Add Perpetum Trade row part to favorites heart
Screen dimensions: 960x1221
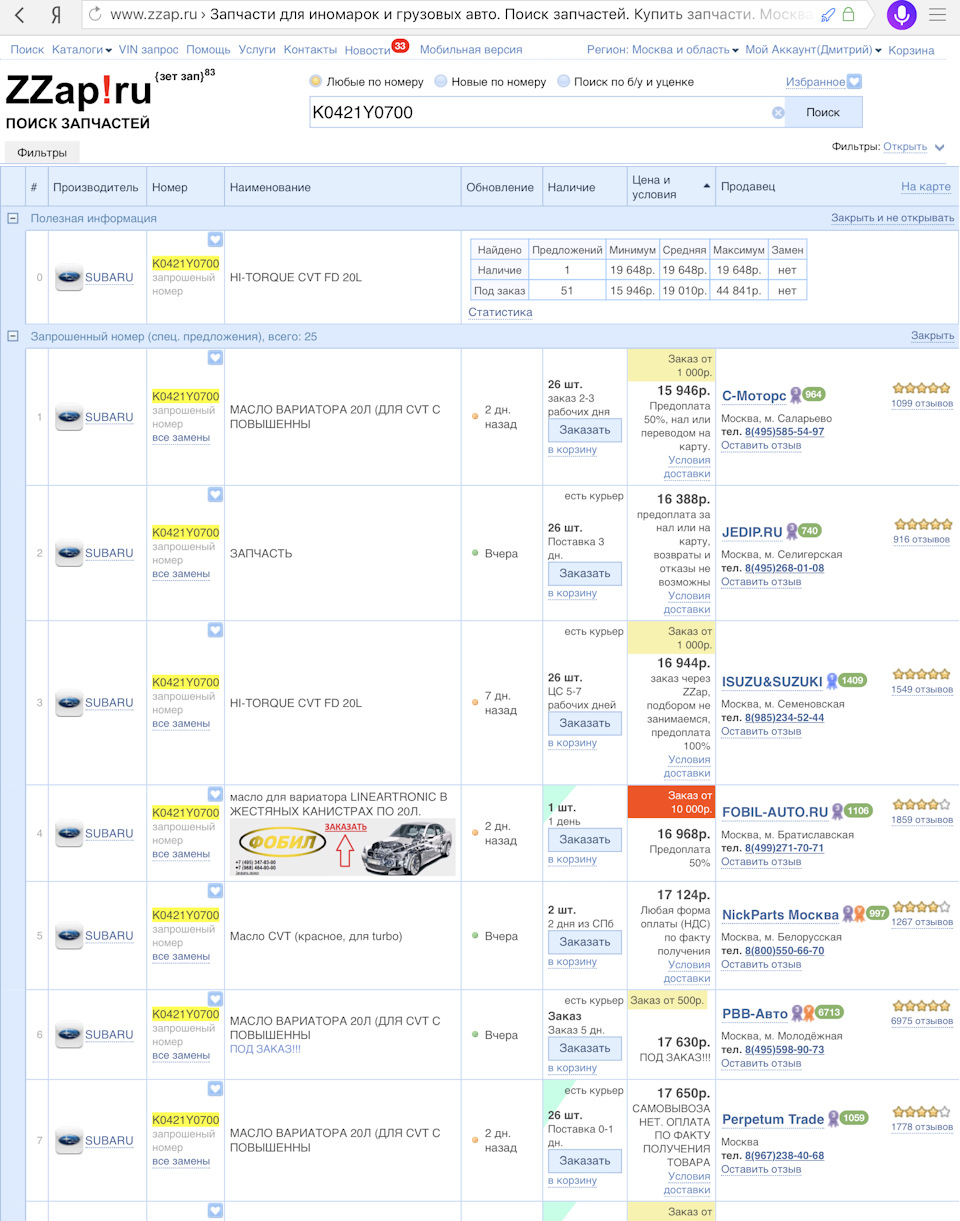[x=215, y=1089]
